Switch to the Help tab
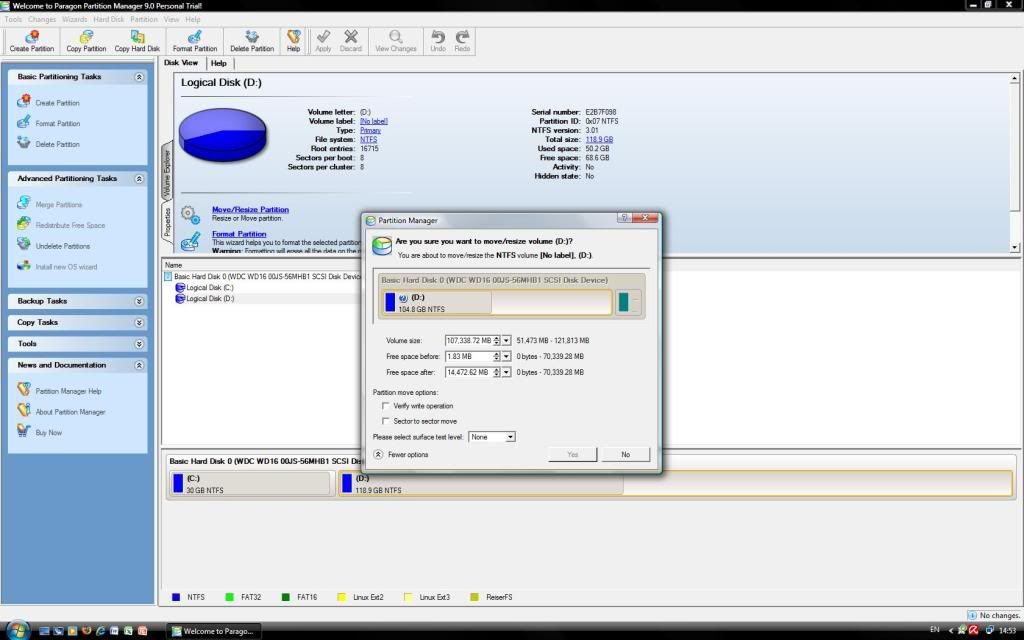Screen dimensions: 1024x640 [219, 63]
